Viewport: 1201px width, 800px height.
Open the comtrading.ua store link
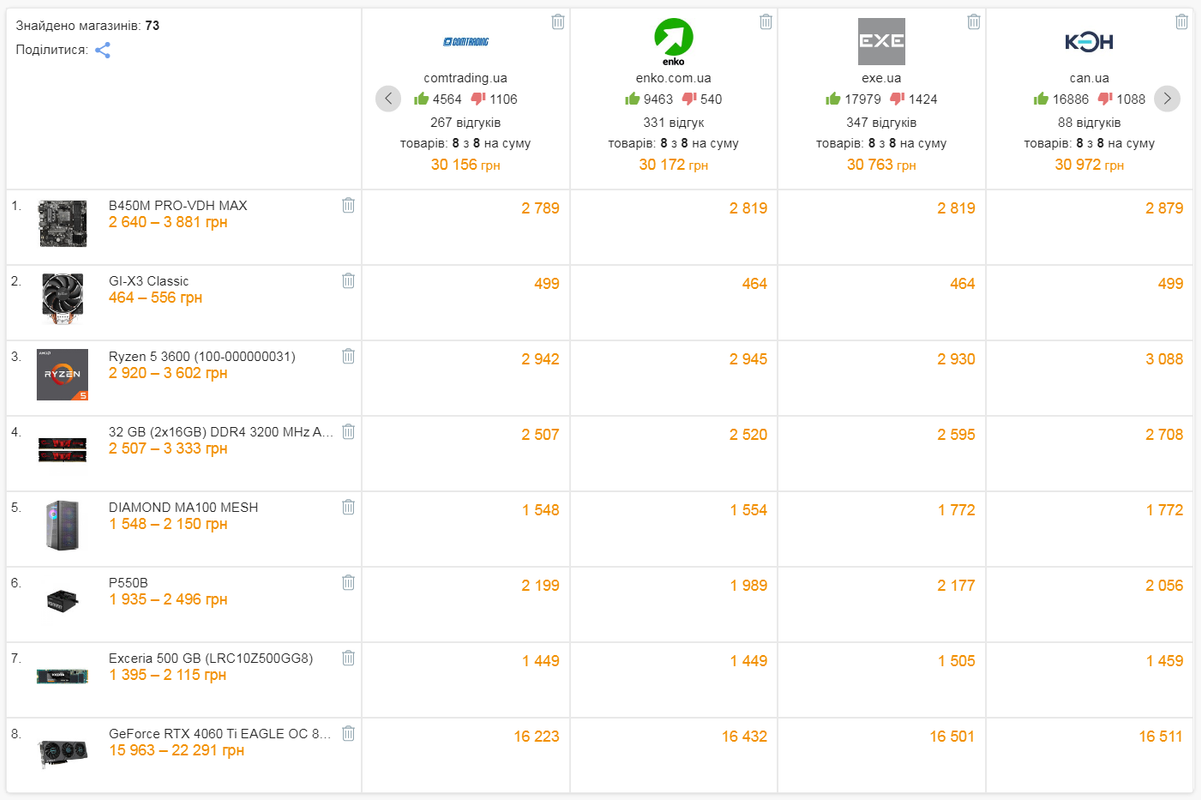coord(465,77)
